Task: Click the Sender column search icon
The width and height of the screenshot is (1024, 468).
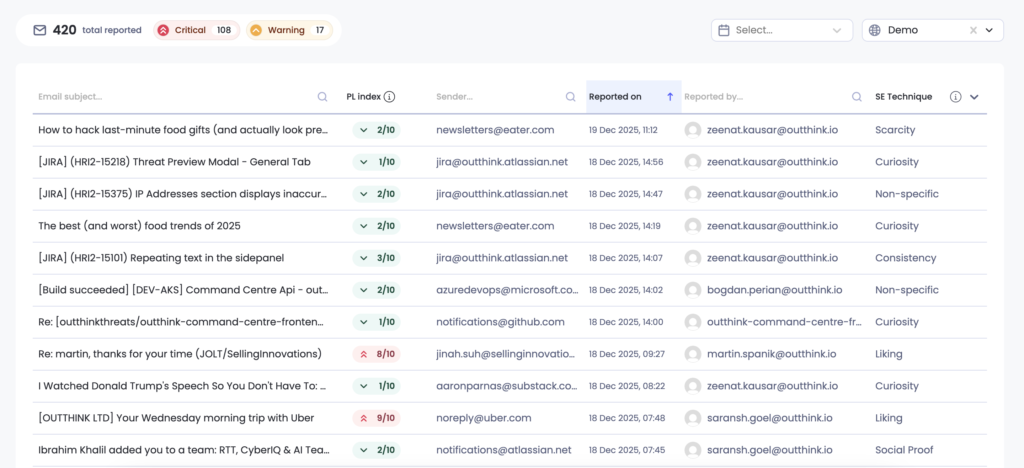Action: click(x=570, y=97)
